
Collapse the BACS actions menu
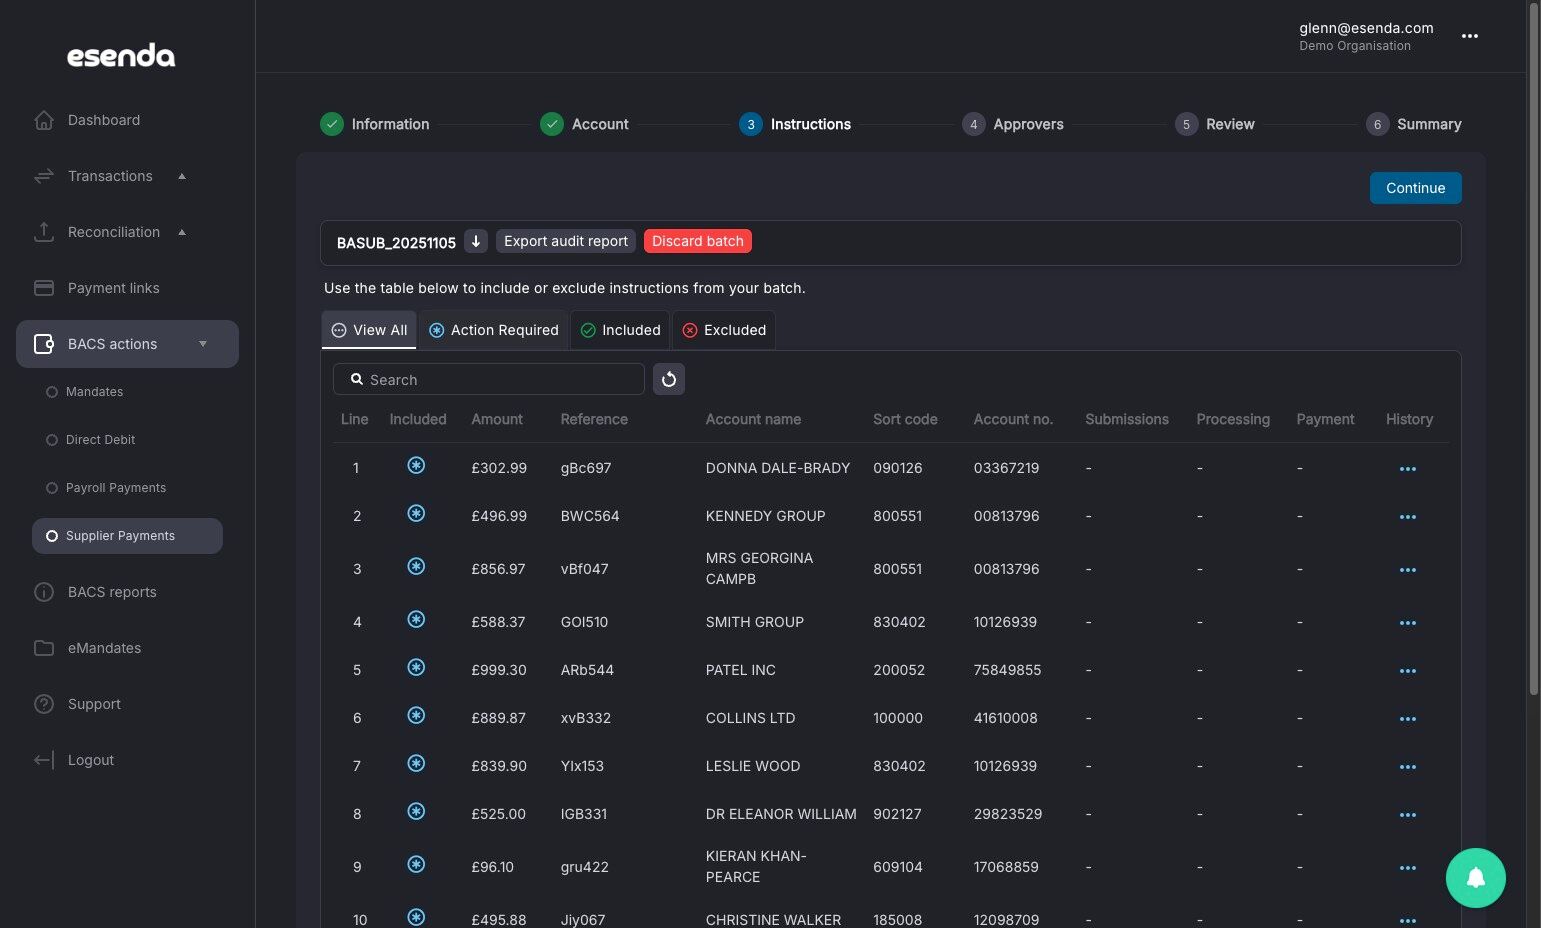pos(127,344)
